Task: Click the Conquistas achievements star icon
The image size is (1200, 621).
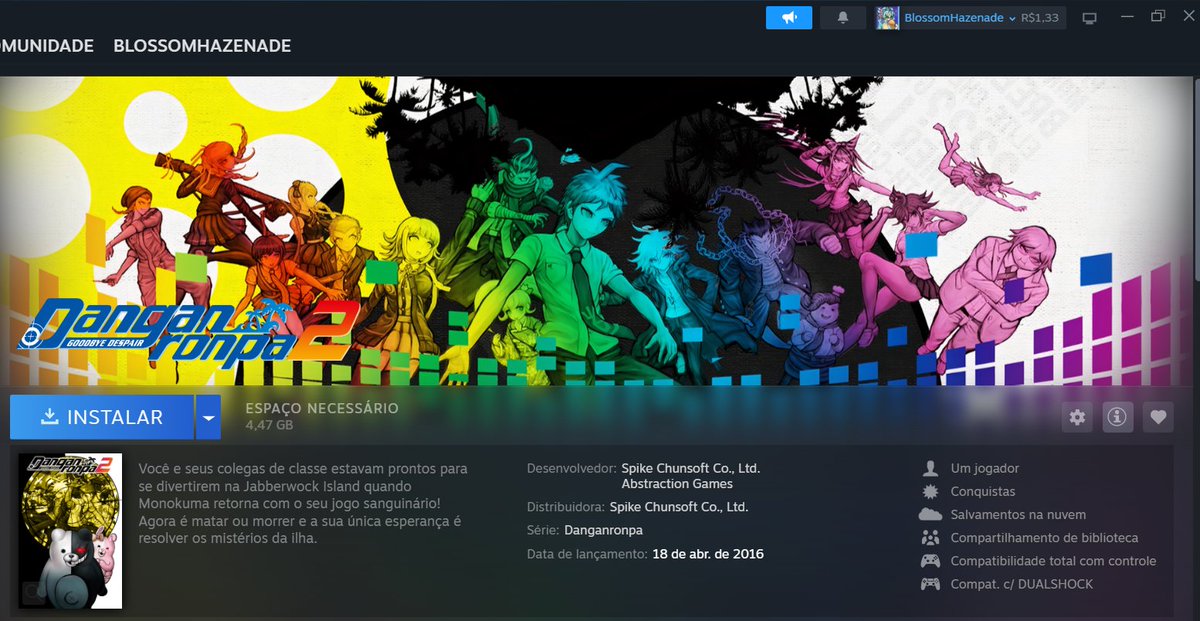Action: click(x=931, y=491)
